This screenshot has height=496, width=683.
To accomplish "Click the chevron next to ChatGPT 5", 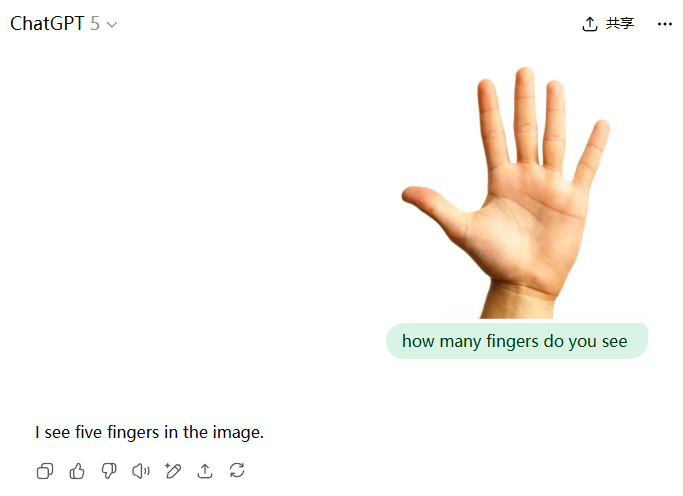I will pyautogui.click(x=112, y=25).
